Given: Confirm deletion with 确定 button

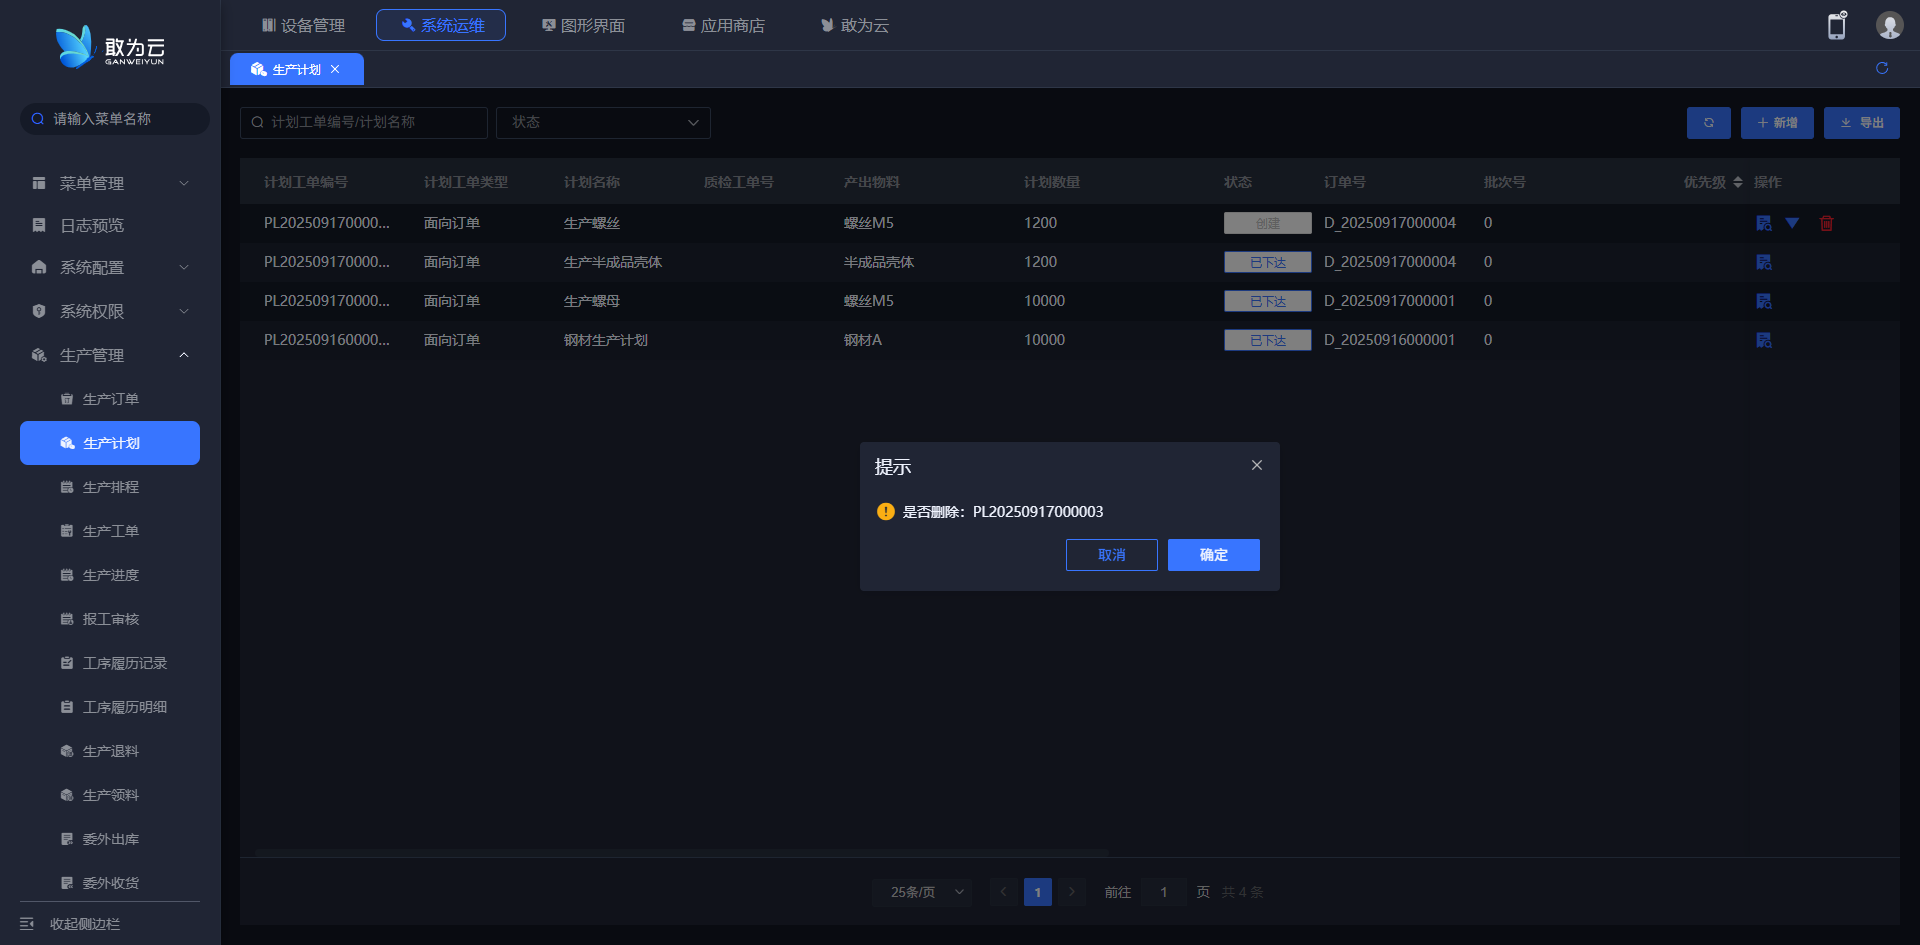Looking at the screenshot, I should tap(1213, 555).
